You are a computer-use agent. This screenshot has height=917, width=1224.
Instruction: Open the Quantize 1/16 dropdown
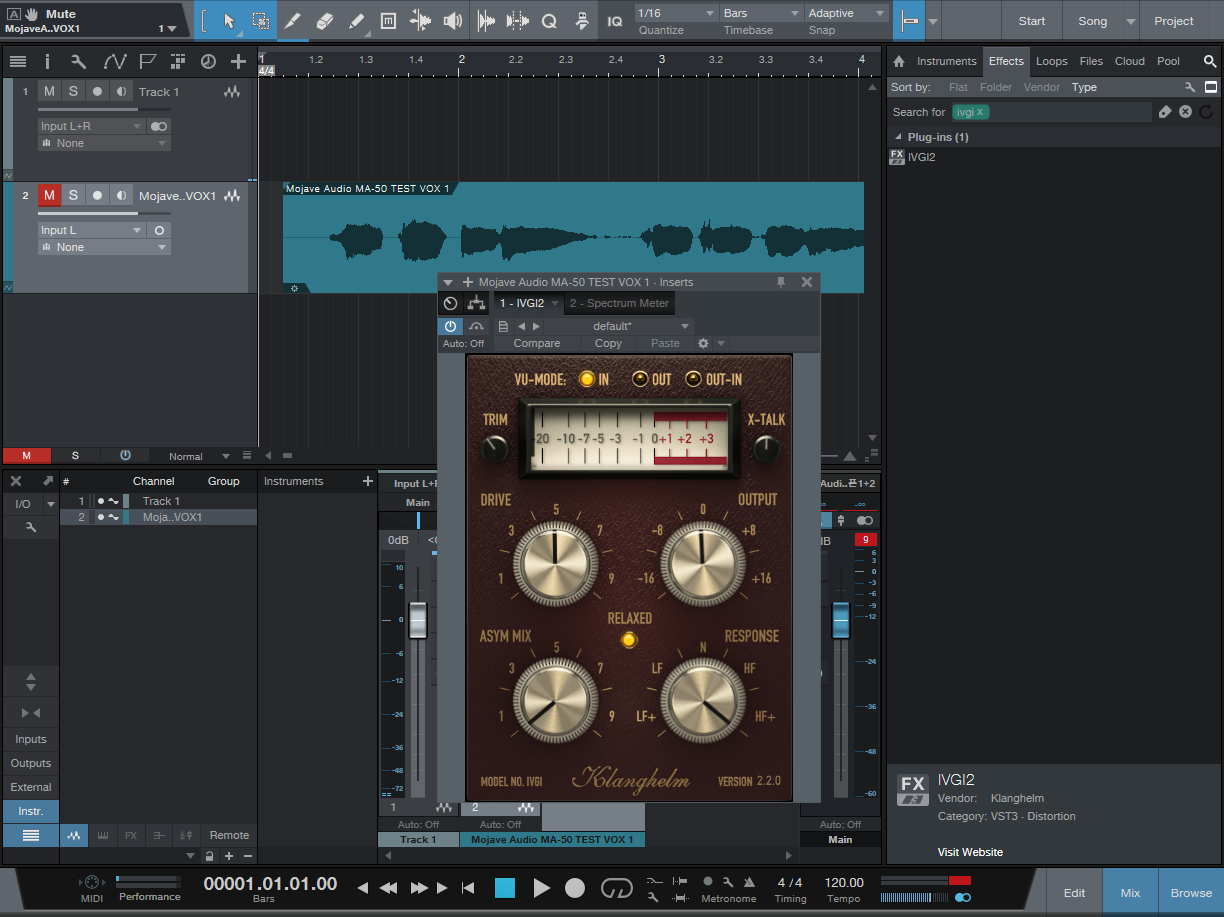pos(676,13)
